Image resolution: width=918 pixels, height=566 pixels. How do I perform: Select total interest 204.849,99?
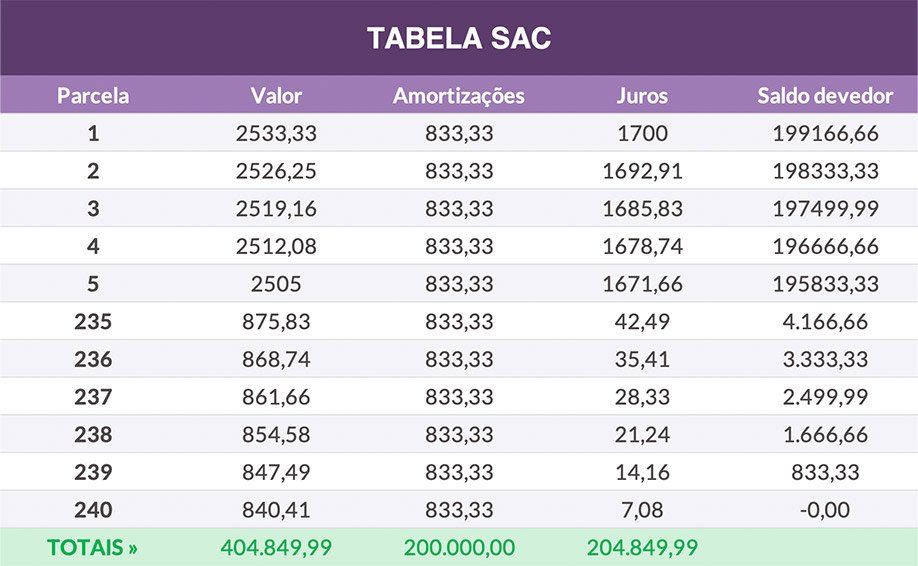[642, 548]
